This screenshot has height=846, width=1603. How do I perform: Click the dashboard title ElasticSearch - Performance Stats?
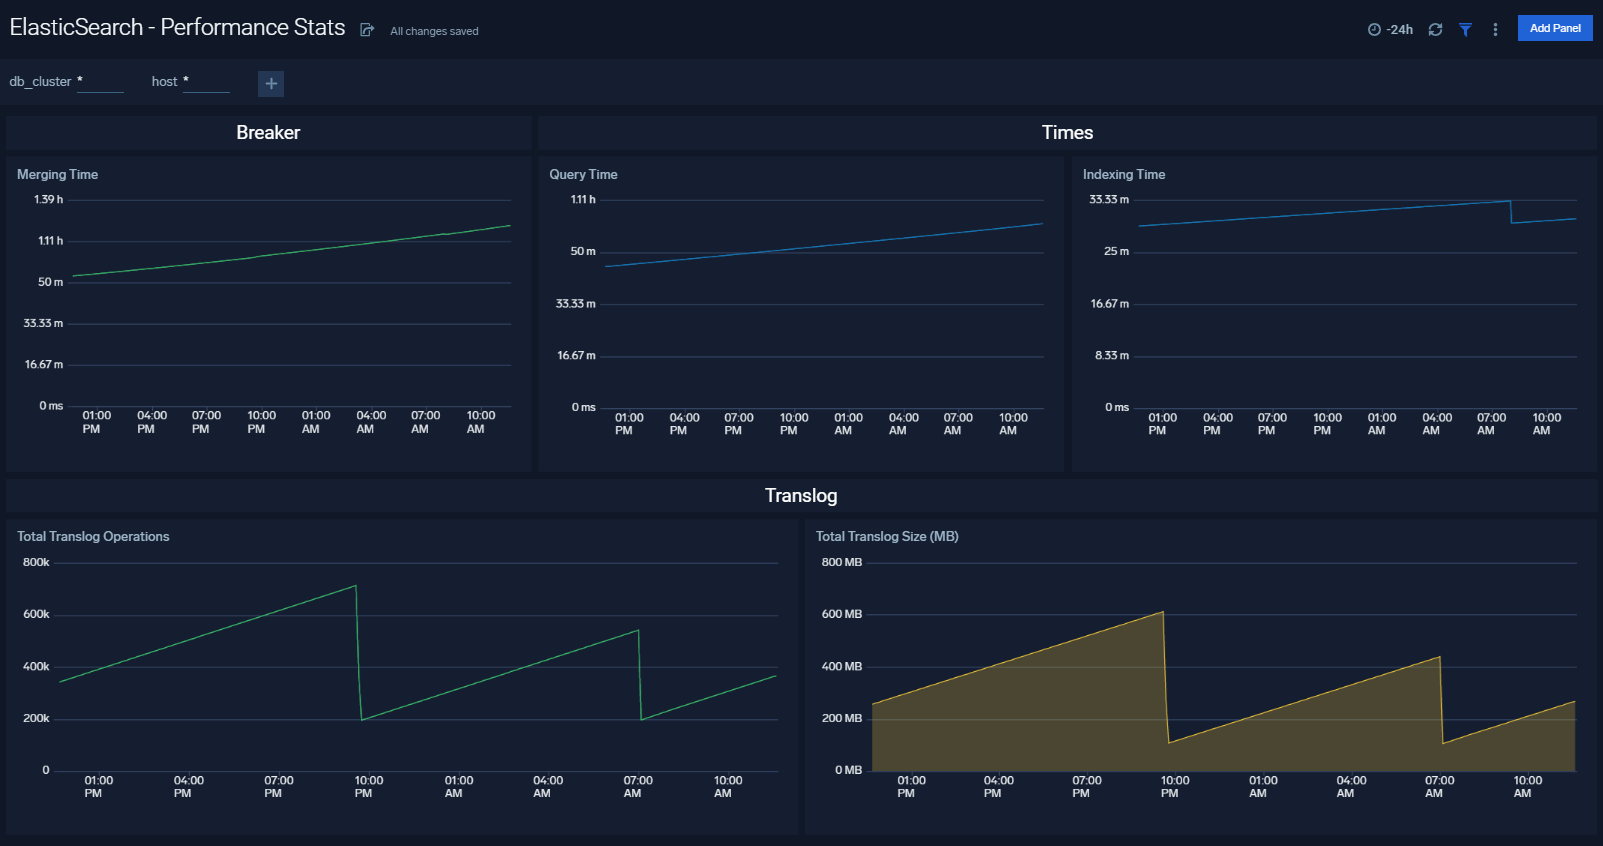click(x=177, y=28)
